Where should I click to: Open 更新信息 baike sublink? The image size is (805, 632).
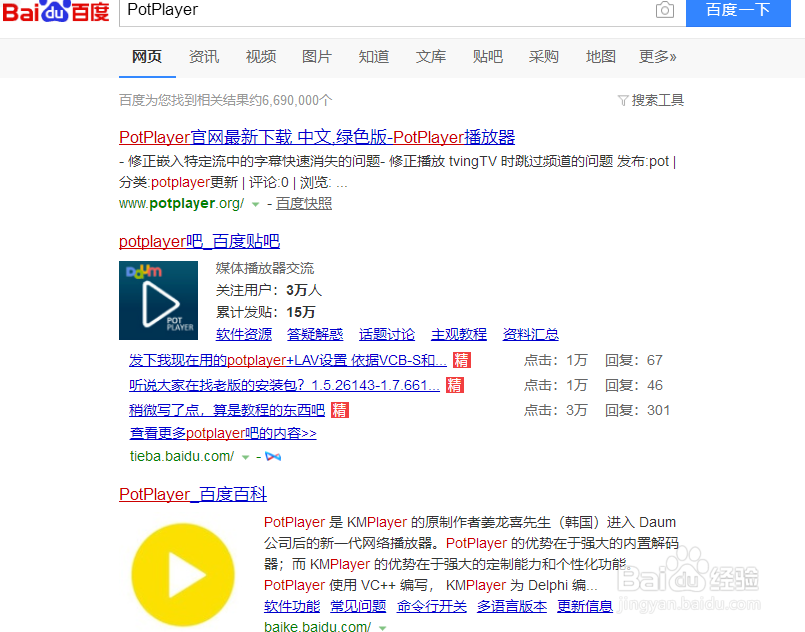coord(585,606)
